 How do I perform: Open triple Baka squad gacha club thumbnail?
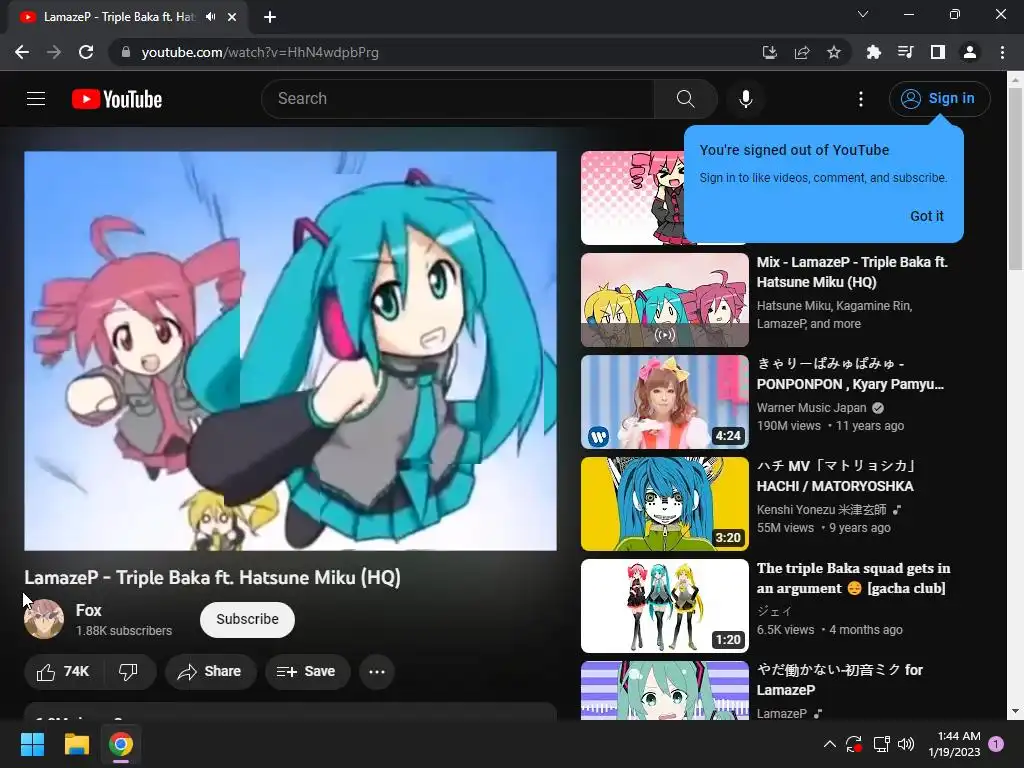(x=665, y=605)
